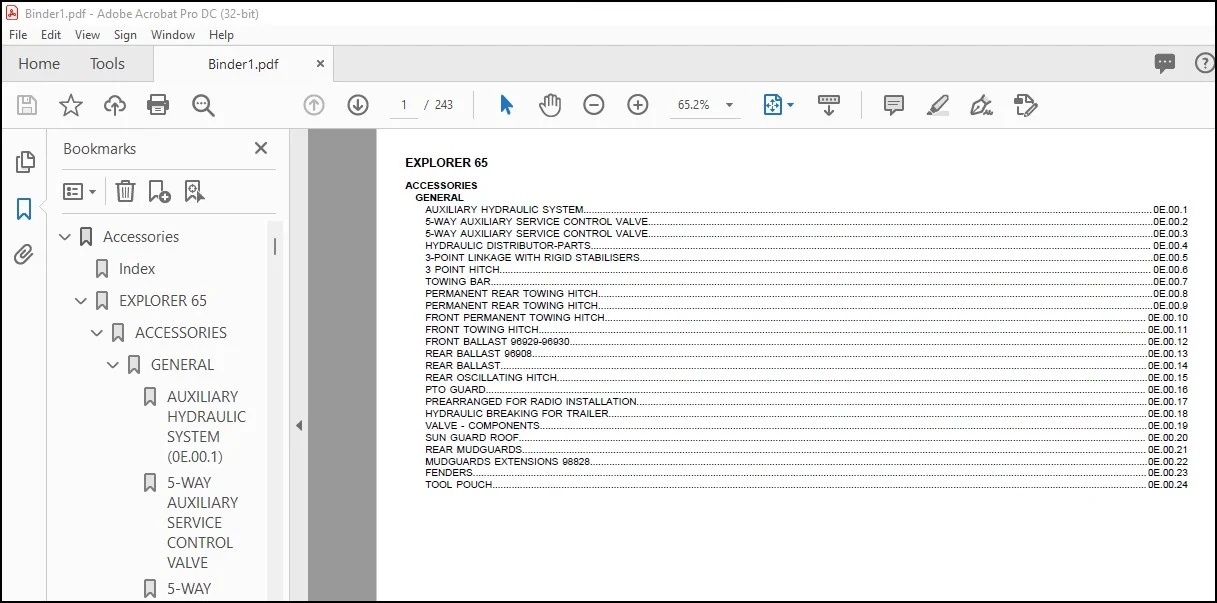
Task: Open the Sign document pen tool
Action: pyautogui.click(x=981, y=105)
